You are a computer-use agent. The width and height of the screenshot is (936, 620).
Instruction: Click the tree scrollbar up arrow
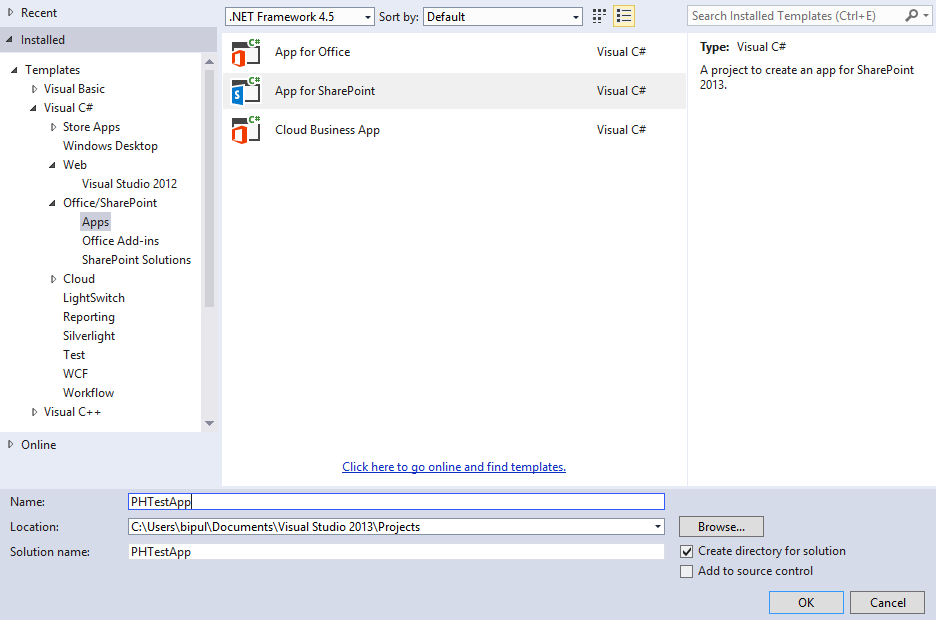pyautogui.click(x=209, y=61)
